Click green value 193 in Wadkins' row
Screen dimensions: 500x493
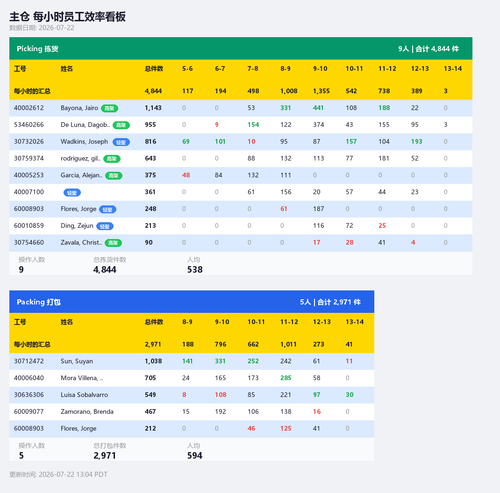pos(416,142)
